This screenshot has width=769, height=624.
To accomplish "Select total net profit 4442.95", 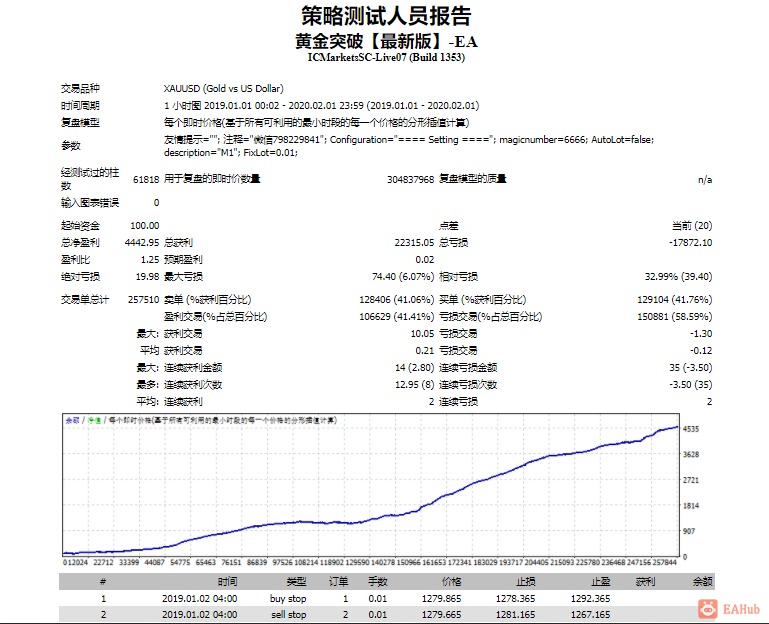I will (x=142, y=243).
